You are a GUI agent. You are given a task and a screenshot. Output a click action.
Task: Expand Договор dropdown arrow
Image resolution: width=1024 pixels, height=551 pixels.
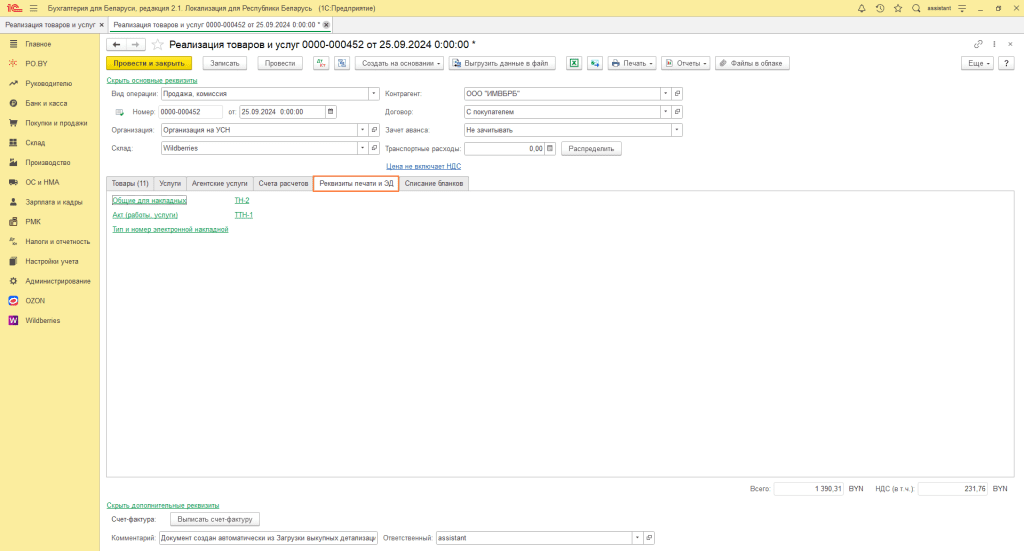click(x=665, y=112)
